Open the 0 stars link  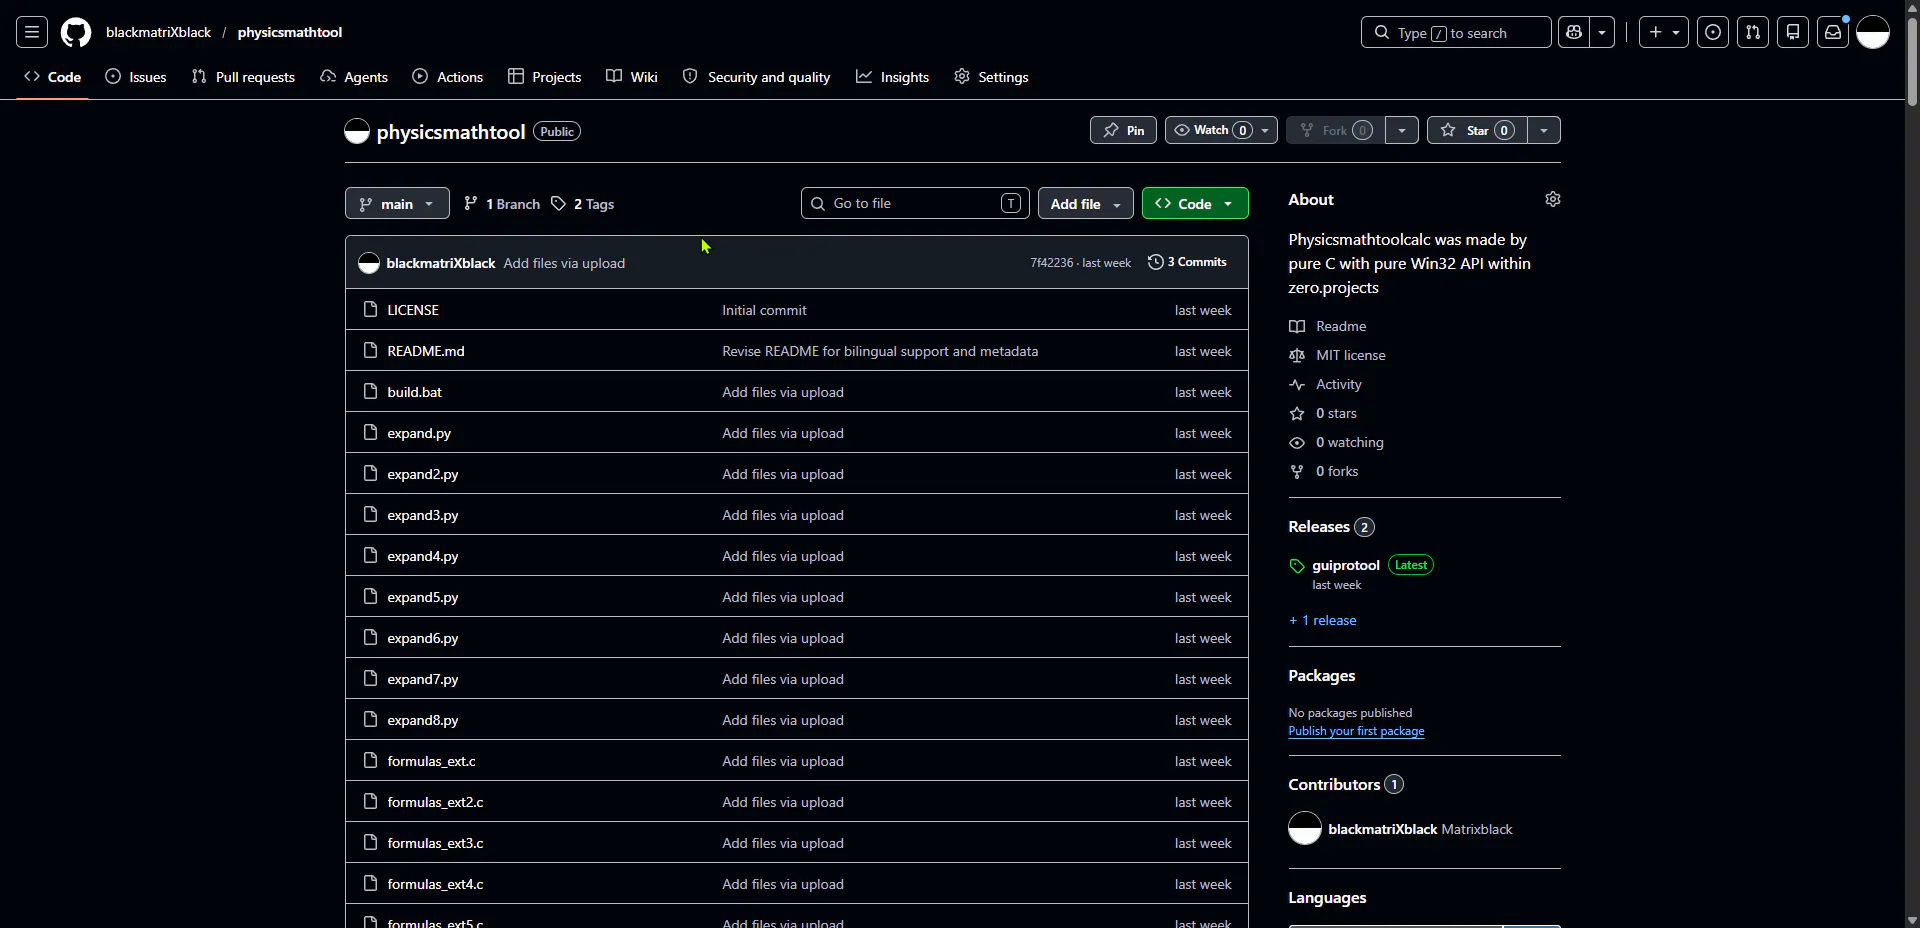1336,413
